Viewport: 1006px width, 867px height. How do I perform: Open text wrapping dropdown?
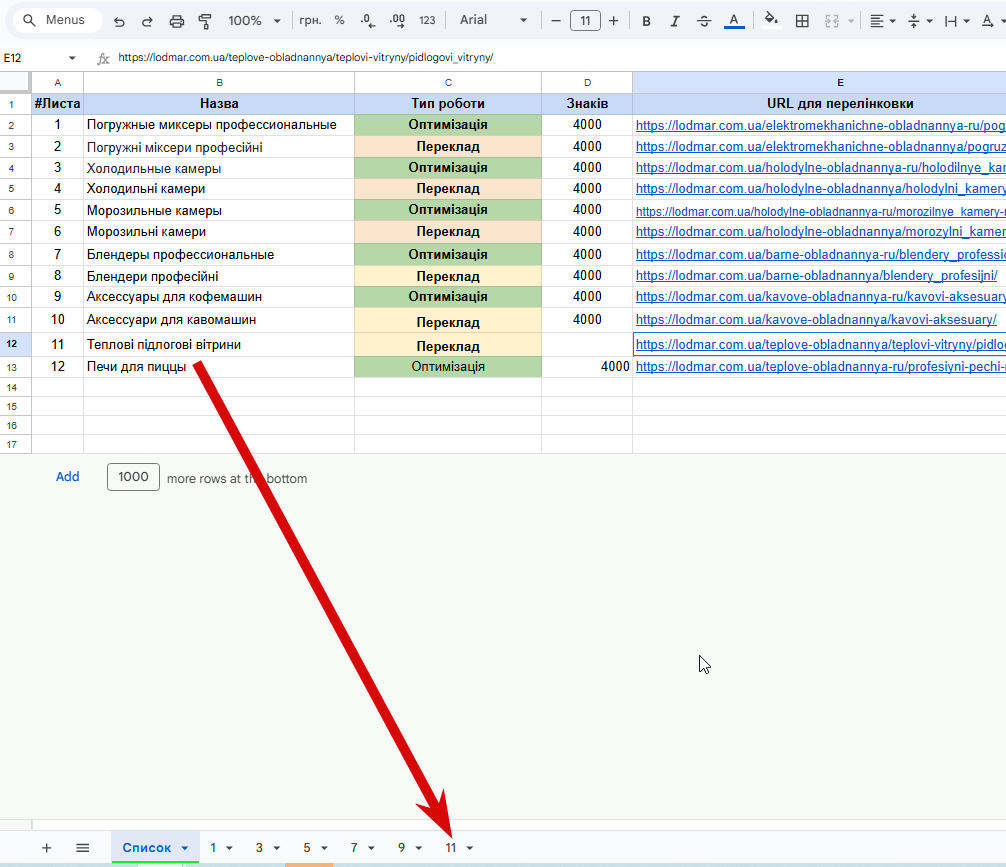[957, 21]
